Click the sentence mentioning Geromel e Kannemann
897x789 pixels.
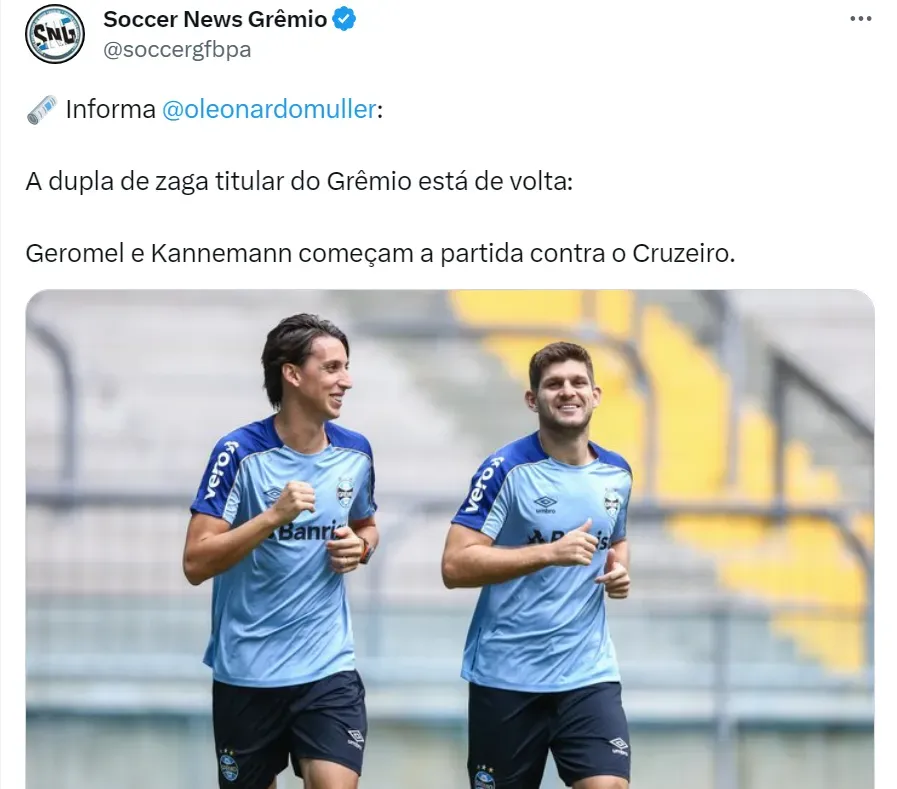click(x=380, y=253)
